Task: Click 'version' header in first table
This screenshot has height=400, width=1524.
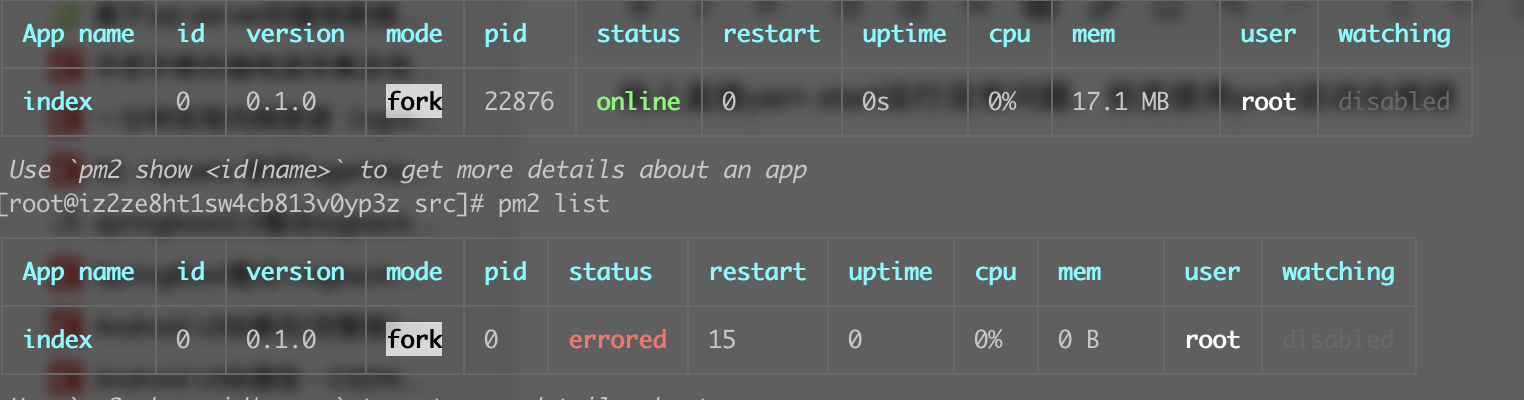Action: pos(295,34)
